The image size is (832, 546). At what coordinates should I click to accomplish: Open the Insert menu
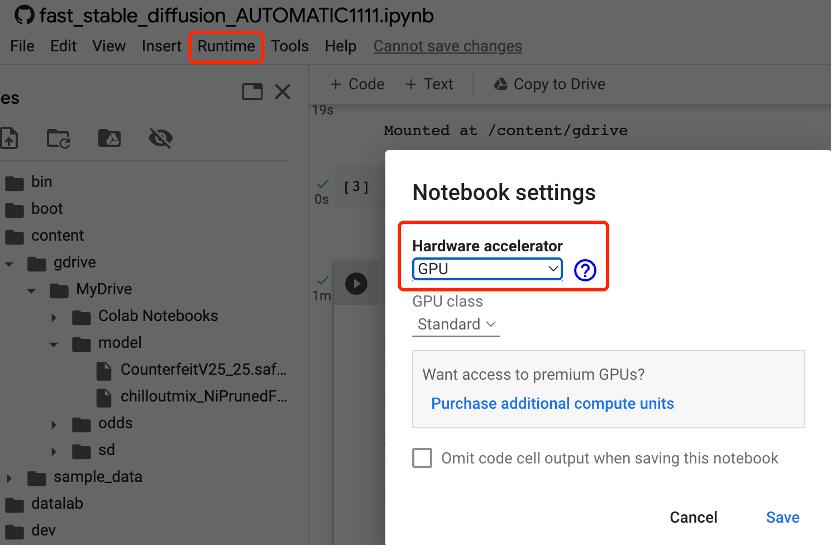(x=161, y=46)
